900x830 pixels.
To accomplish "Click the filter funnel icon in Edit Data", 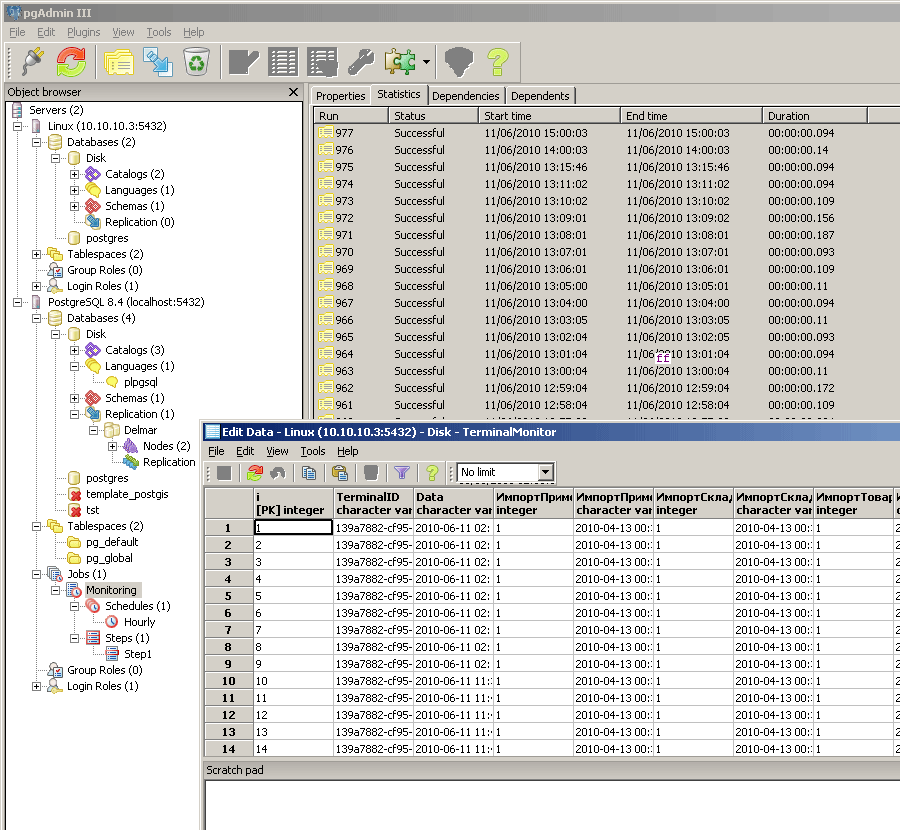I will tap(401, 472).
